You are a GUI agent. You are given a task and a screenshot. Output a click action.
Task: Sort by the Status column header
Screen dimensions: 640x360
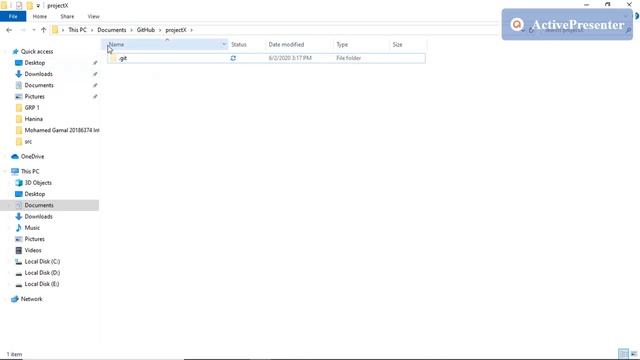coord(239,44)
